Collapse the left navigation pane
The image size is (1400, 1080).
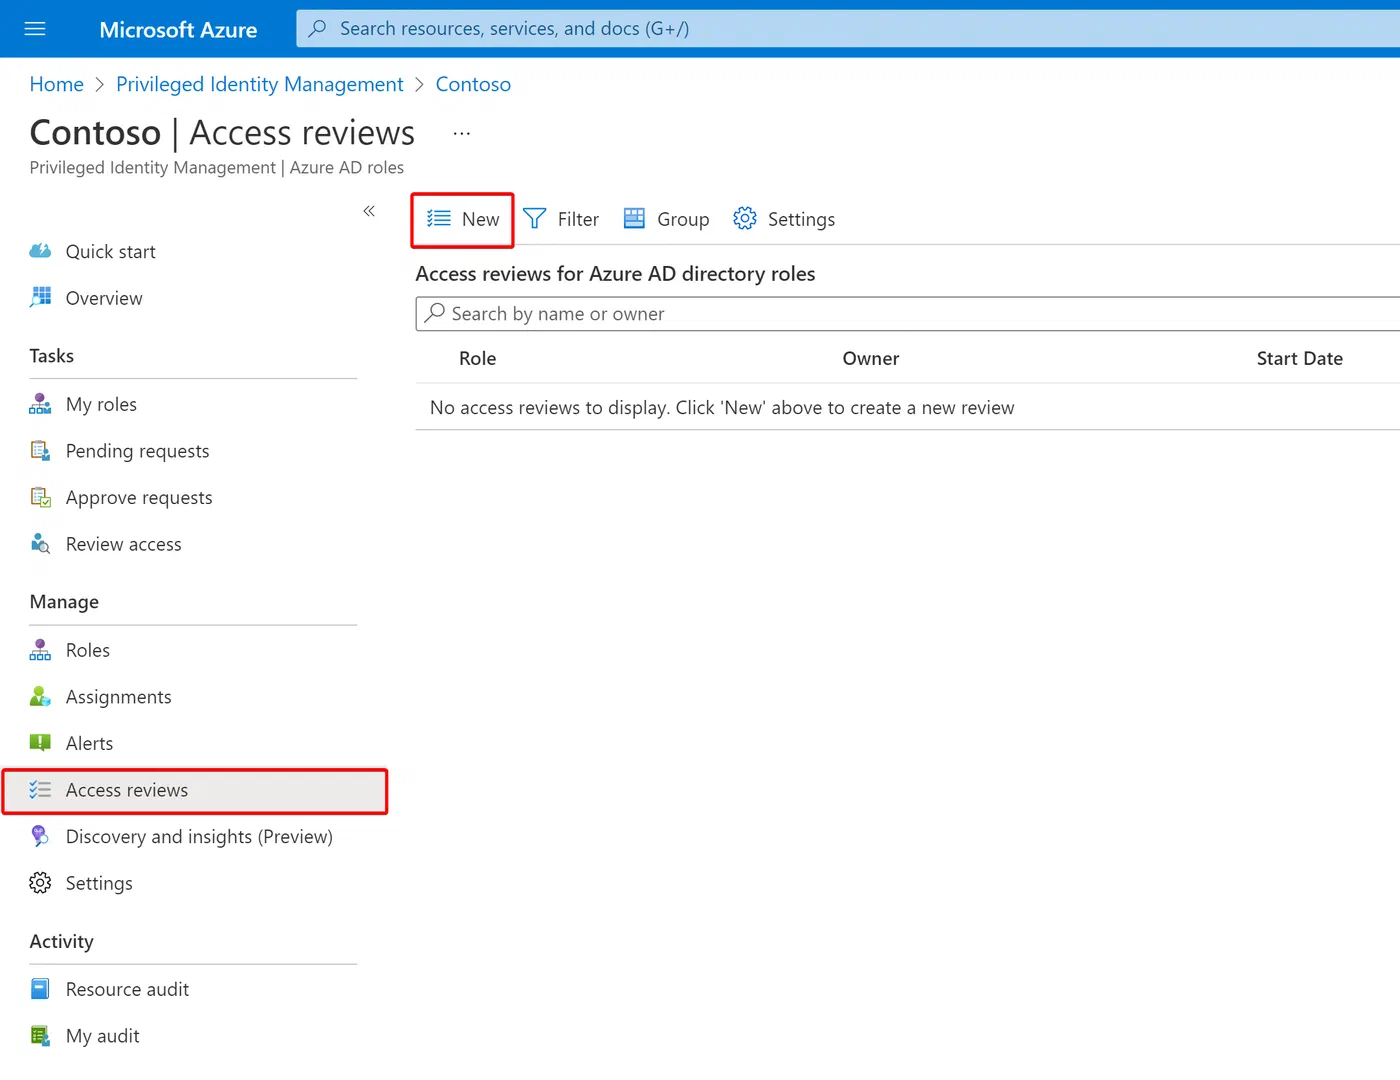click(x=369, y=211)
